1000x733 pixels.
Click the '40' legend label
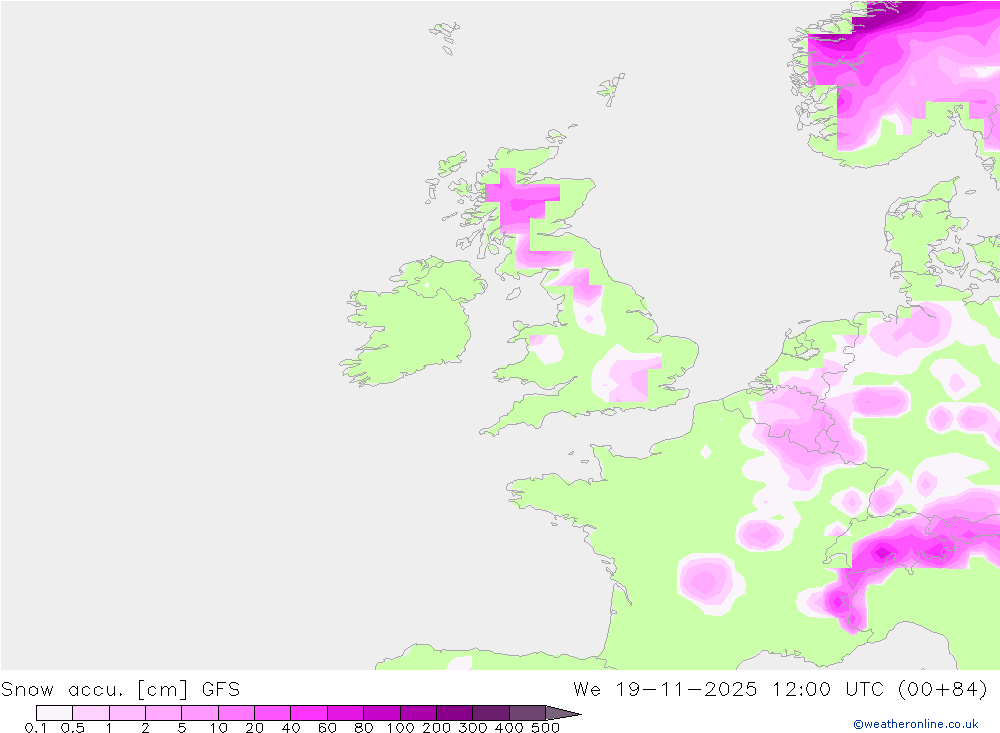291,727
